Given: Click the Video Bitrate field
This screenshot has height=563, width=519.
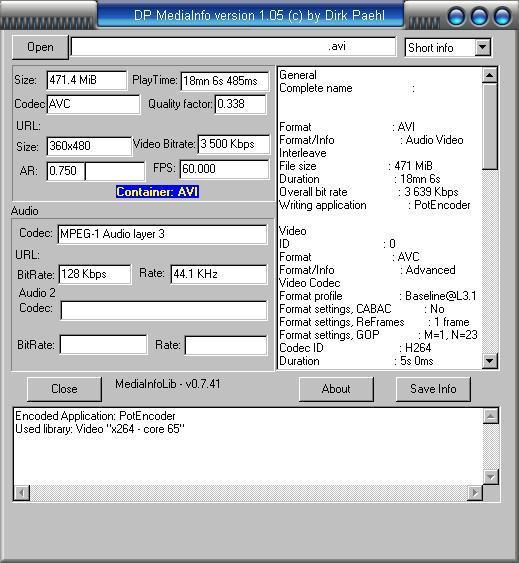Looking at the screenshot, I should pos(233,144).
